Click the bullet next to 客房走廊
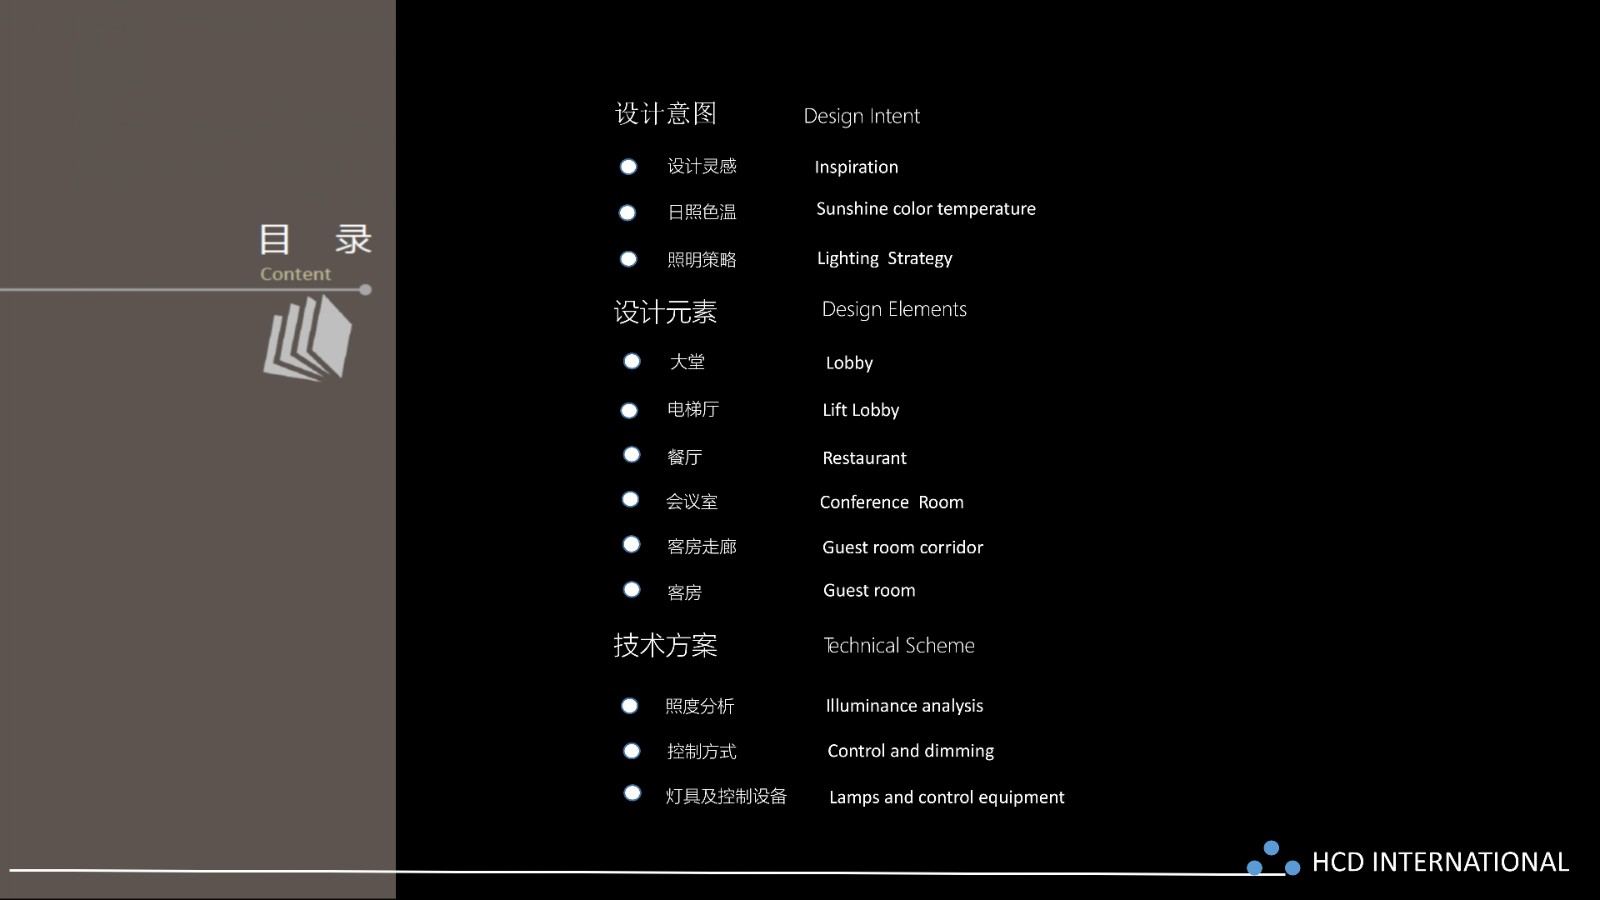The width and height of the screenshot is (1600, 900). click(x=631, y=544)
